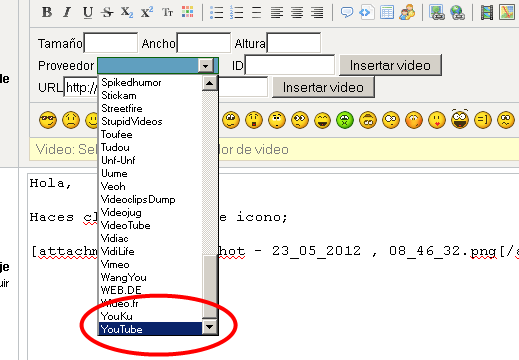The height and width of the screenshot is (360, 519).
Task: Collapse the Proveedor dropdown arrow
Action: (206, 66)
